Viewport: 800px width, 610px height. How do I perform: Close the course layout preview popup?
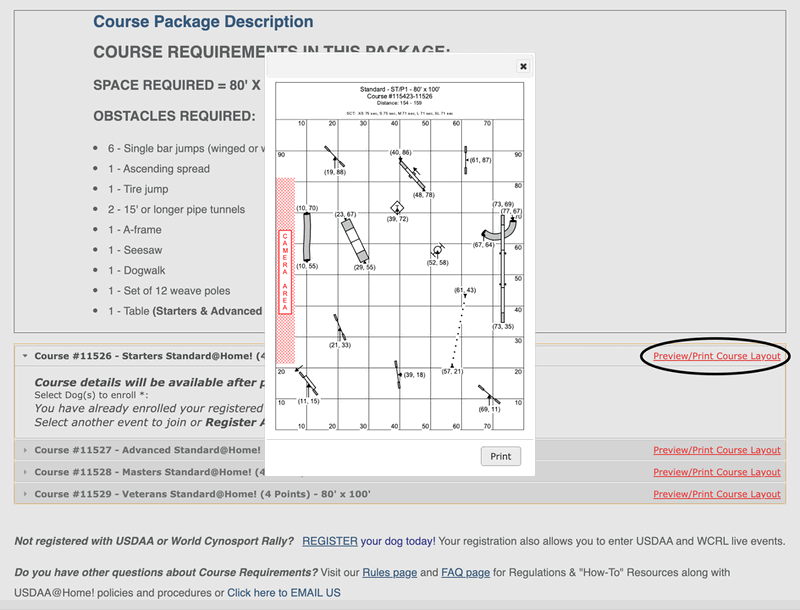[x=523, y=66]
